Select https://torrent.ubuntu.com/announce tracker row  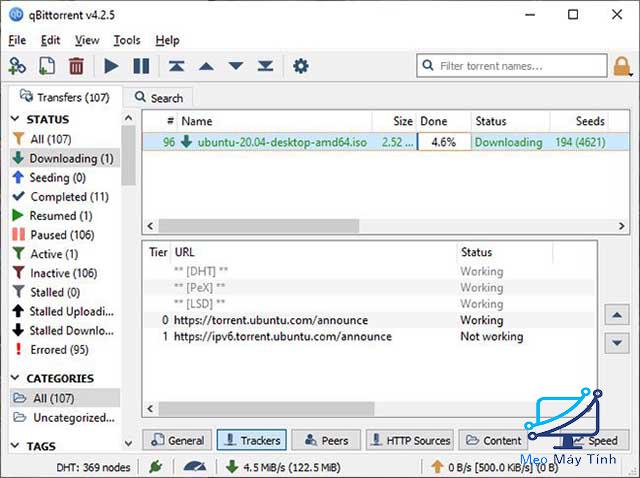(x=370, y=320)
